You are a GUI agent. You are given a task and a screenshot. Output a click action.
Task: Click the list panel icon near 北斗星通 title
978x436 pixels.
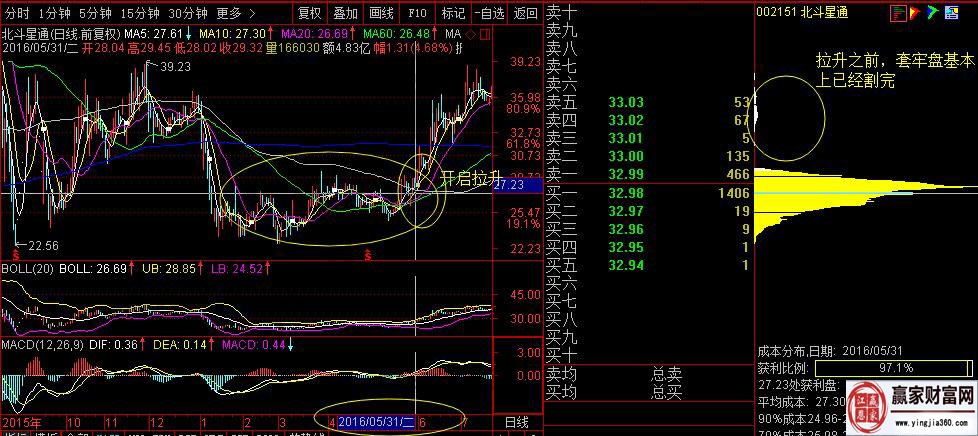point(899,13)
